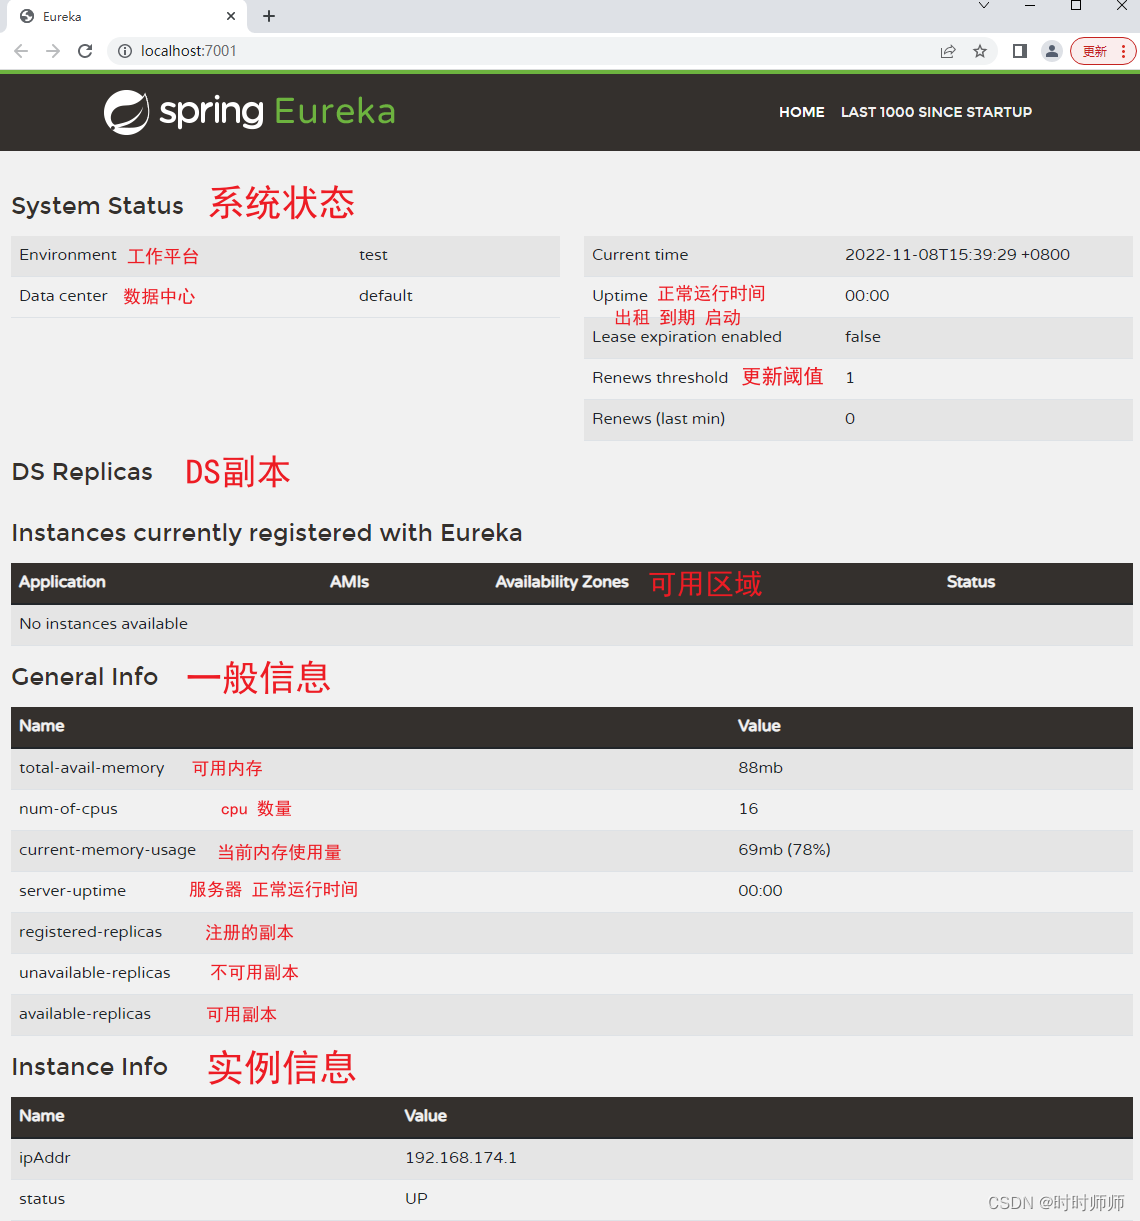The width and height of the screenshot is (1140, 1221).
Task: Click the Current time value 2022-11-08T15:39:29
Action: click(957, 255)
